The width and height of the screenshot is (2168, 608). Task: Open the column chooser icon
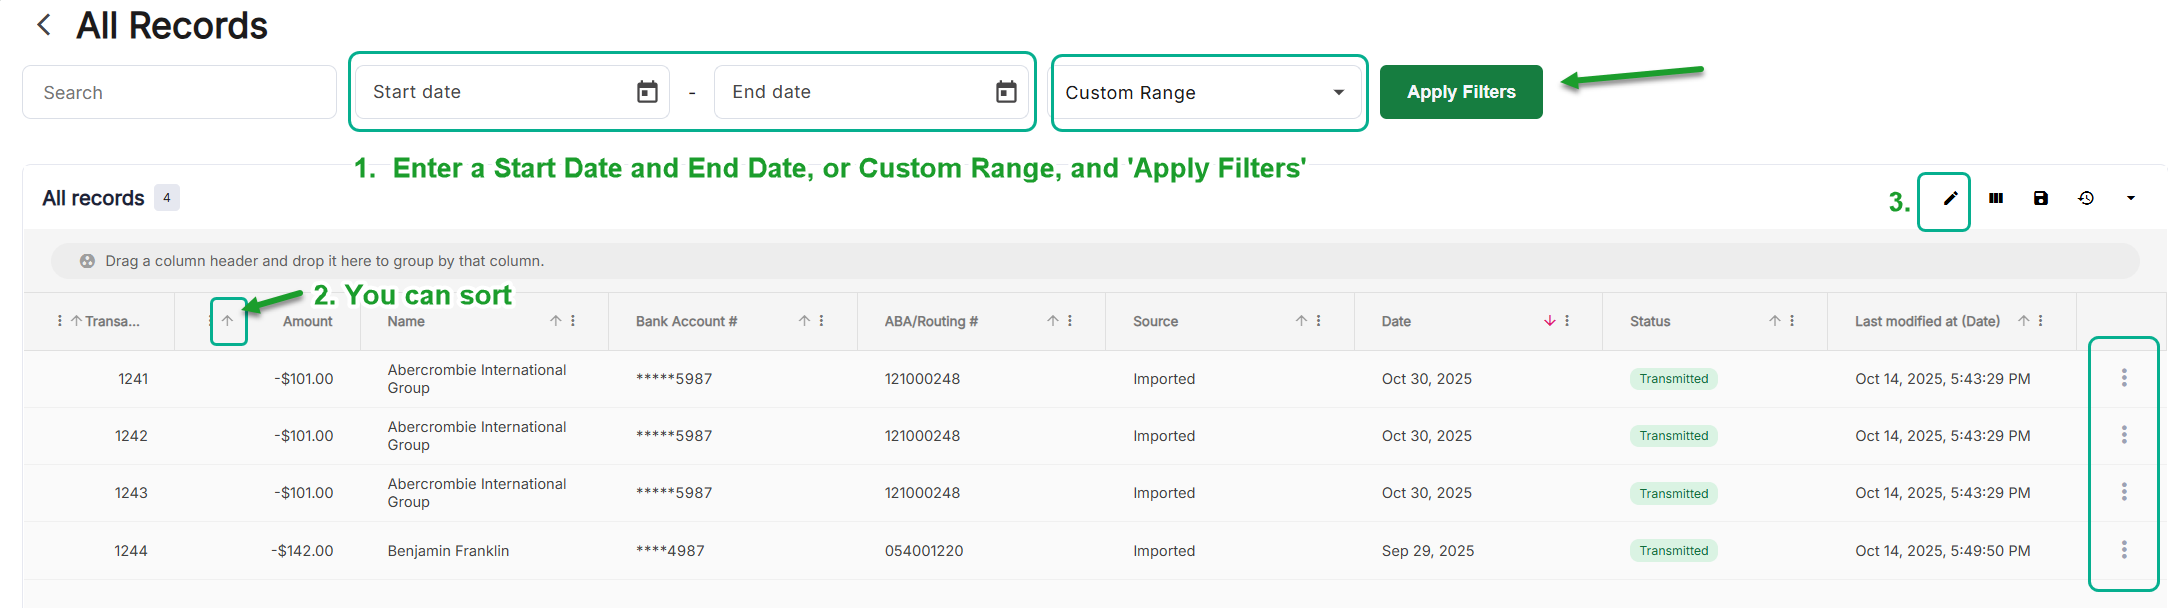coord(1996,199)
